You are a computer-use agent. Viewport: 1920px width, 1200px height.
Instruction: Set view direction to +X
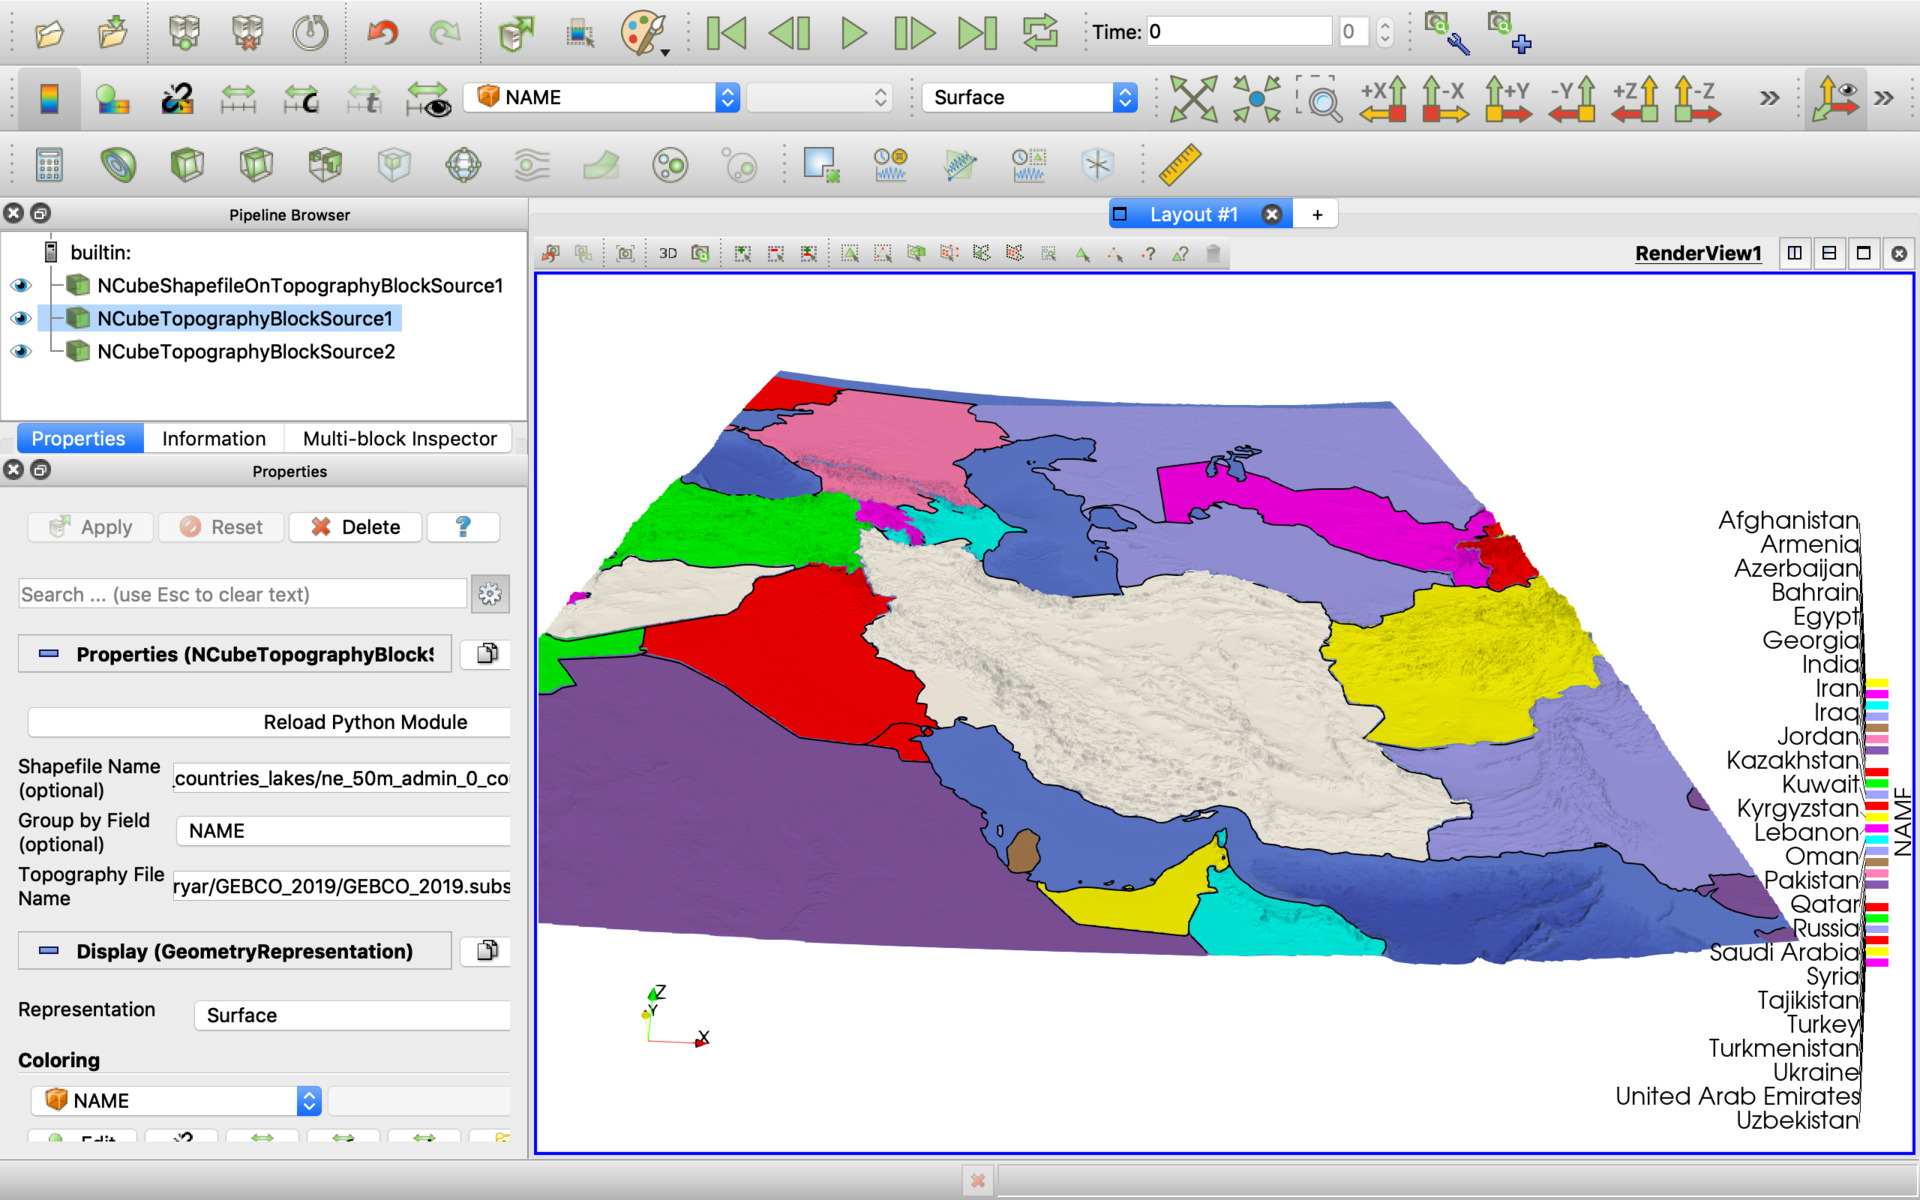1382,98
